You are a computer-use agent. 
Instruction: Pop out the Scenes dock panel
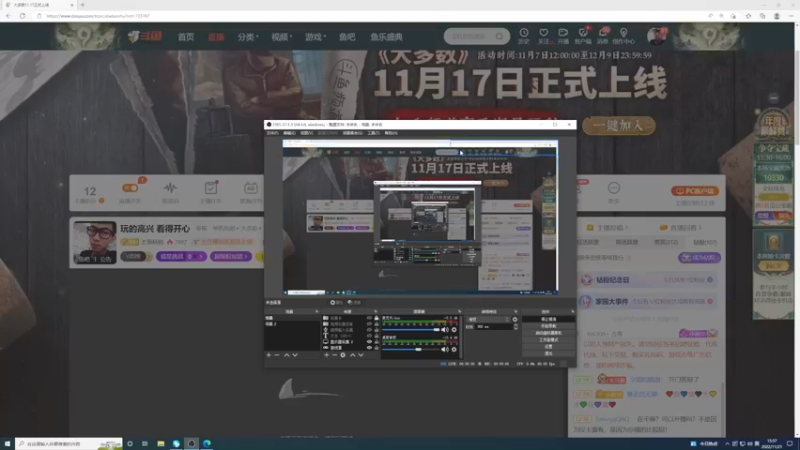click(317, 311)
